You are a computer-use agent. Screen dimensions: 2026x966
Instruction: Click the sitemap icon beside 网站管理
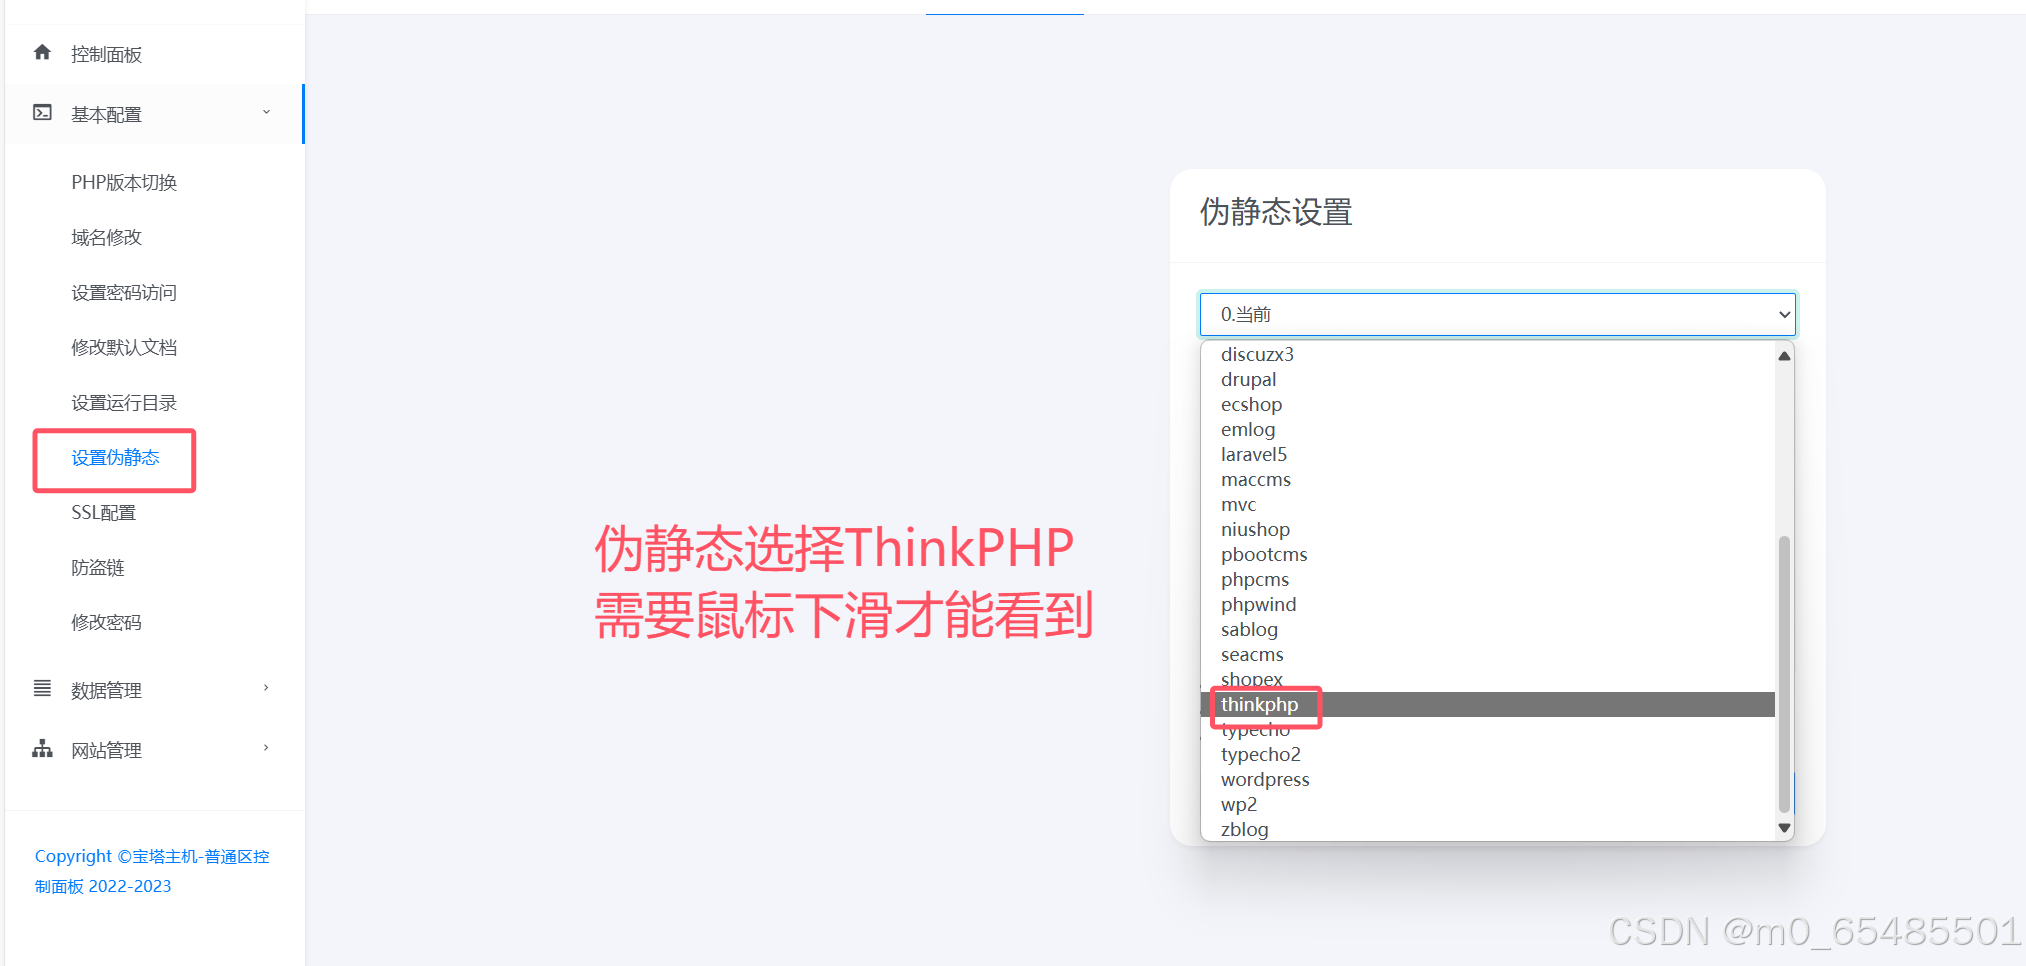42,748
